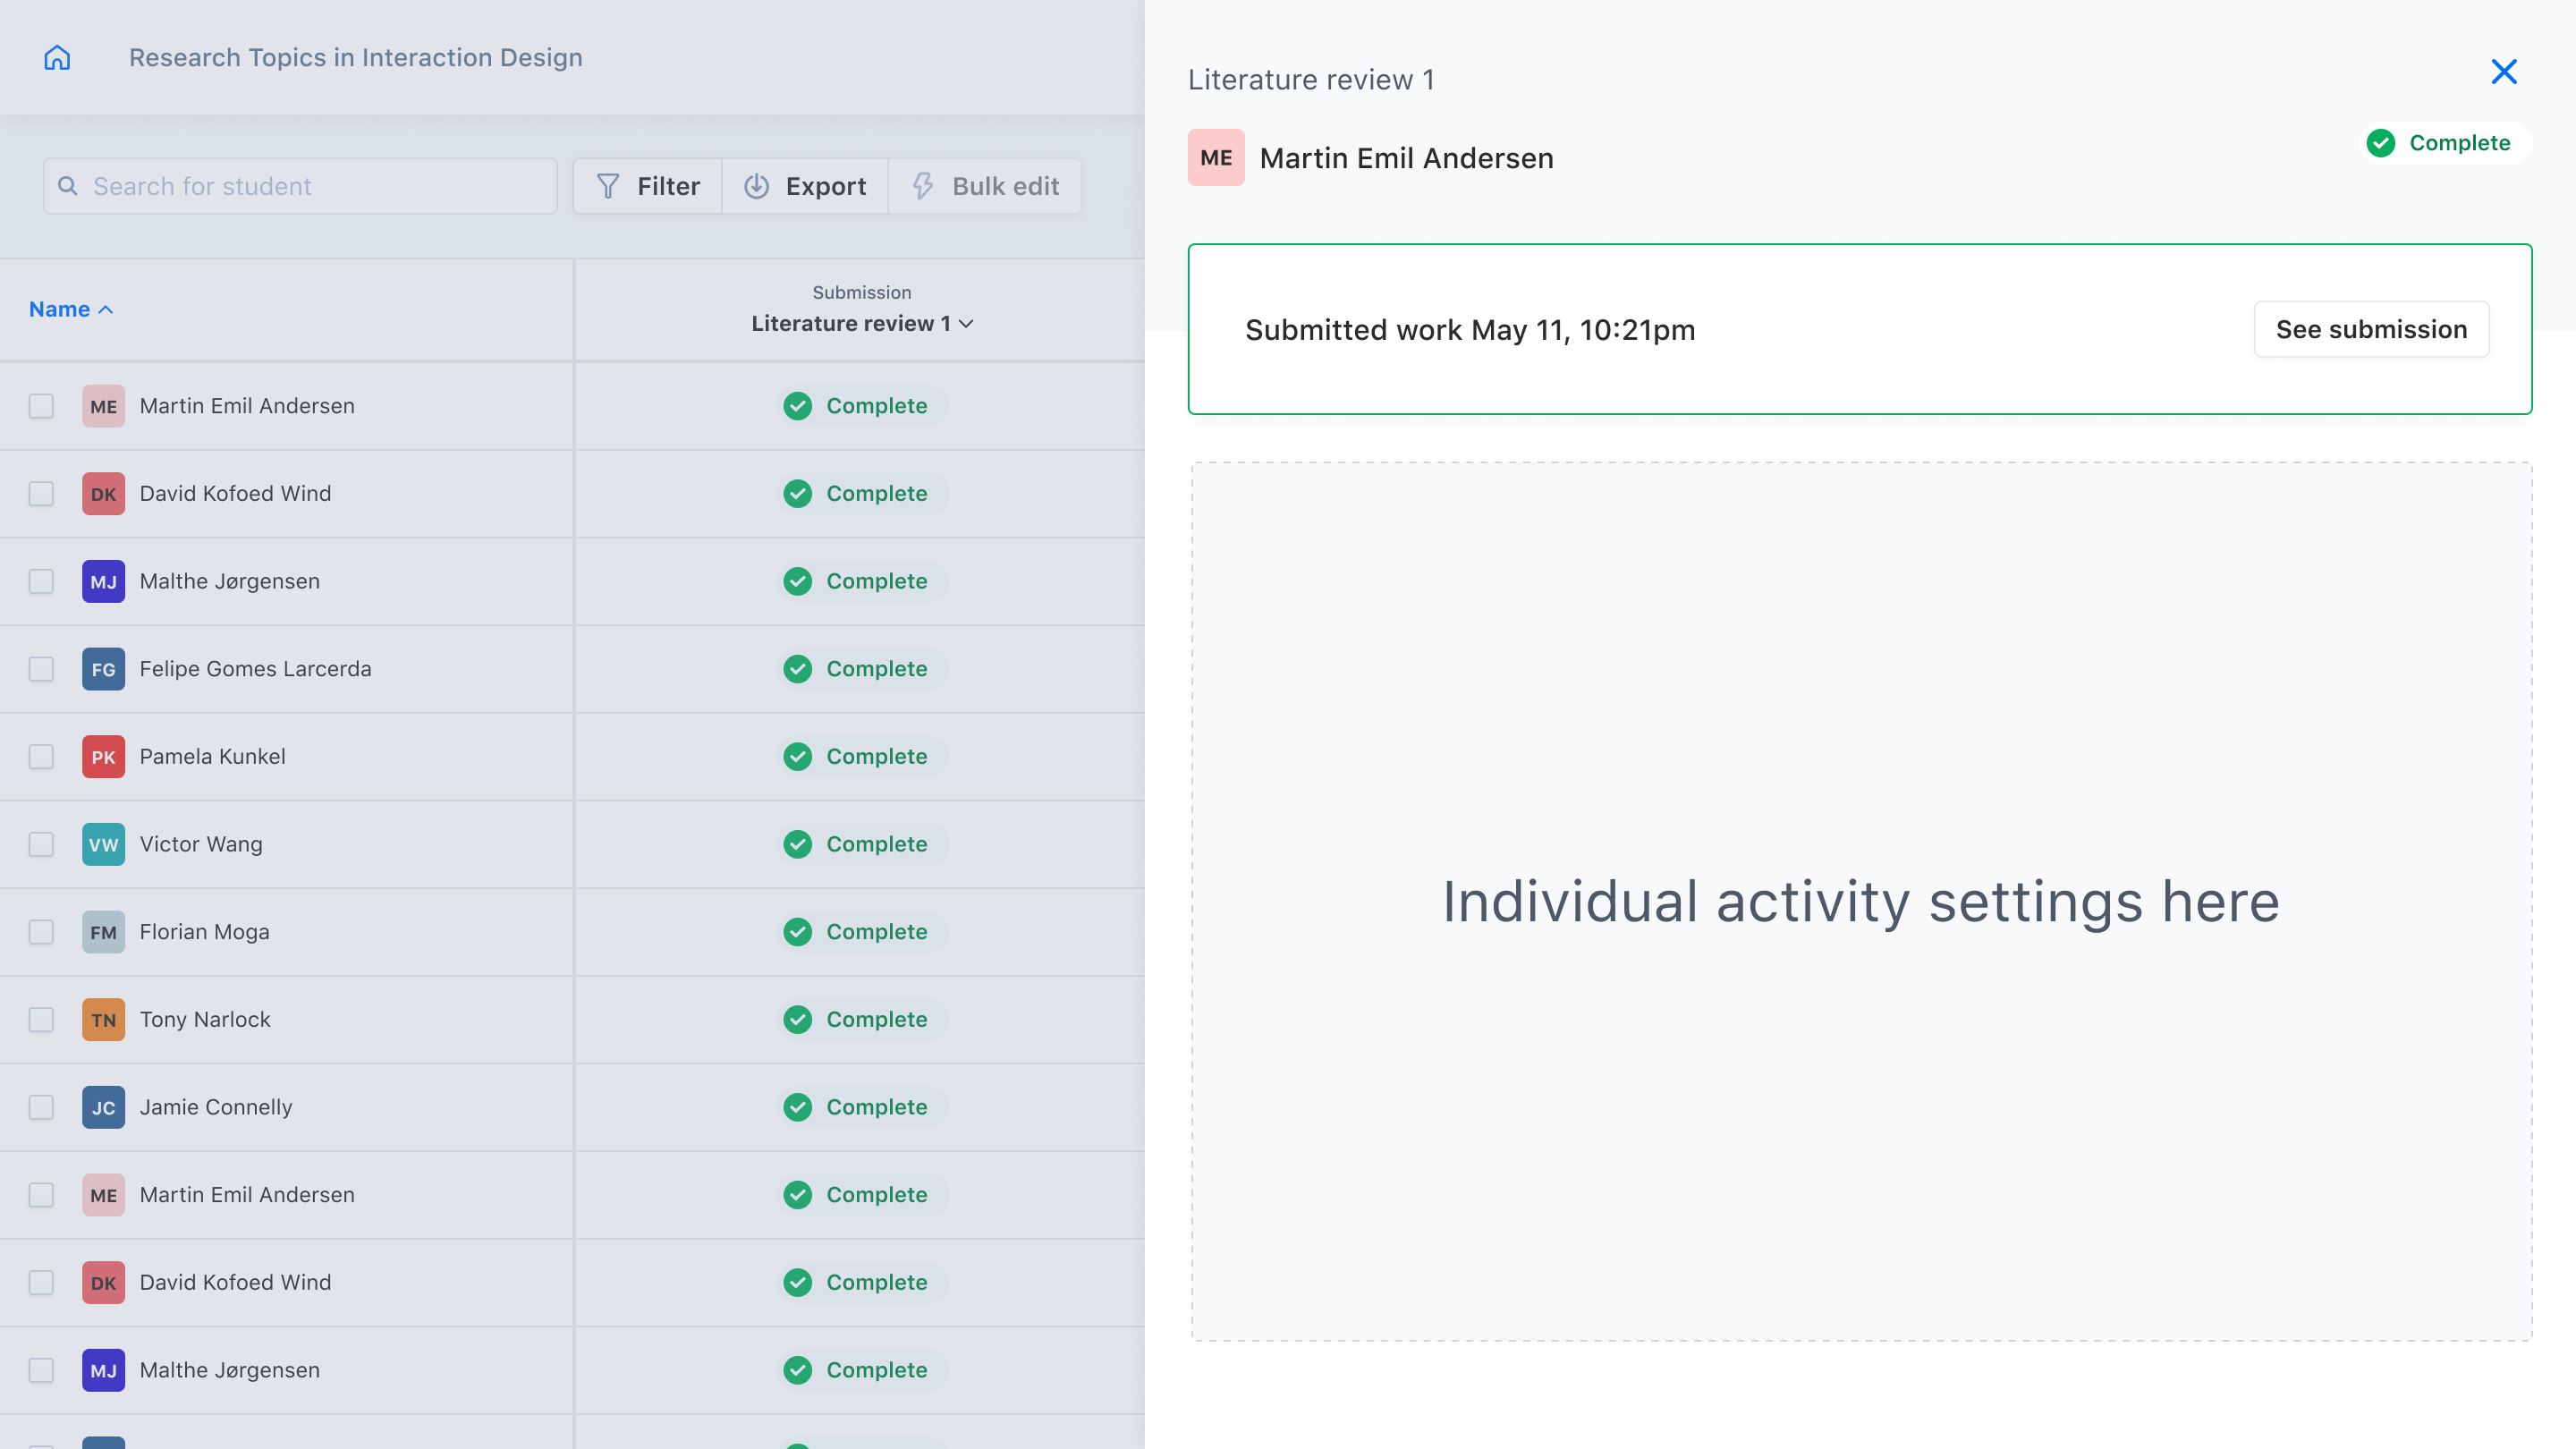The width and height of the screenshot is (2576, 1449).
Task: Click JC avatar for Jamie Connelly
Action: (x=104, y=1107)
